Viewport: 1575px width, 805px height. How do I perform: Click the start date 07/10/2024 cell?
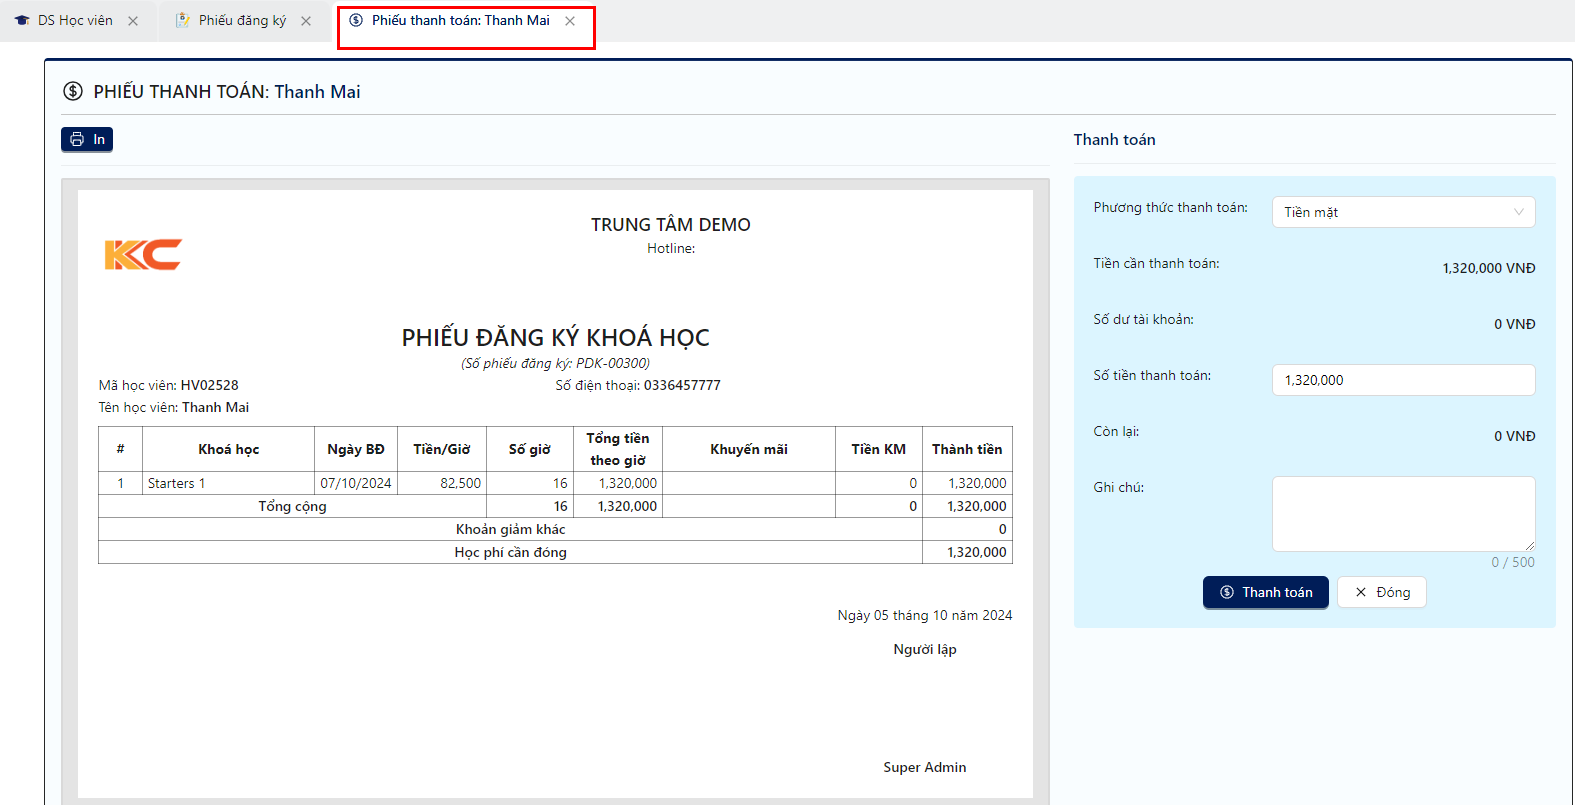coord(356,483)
